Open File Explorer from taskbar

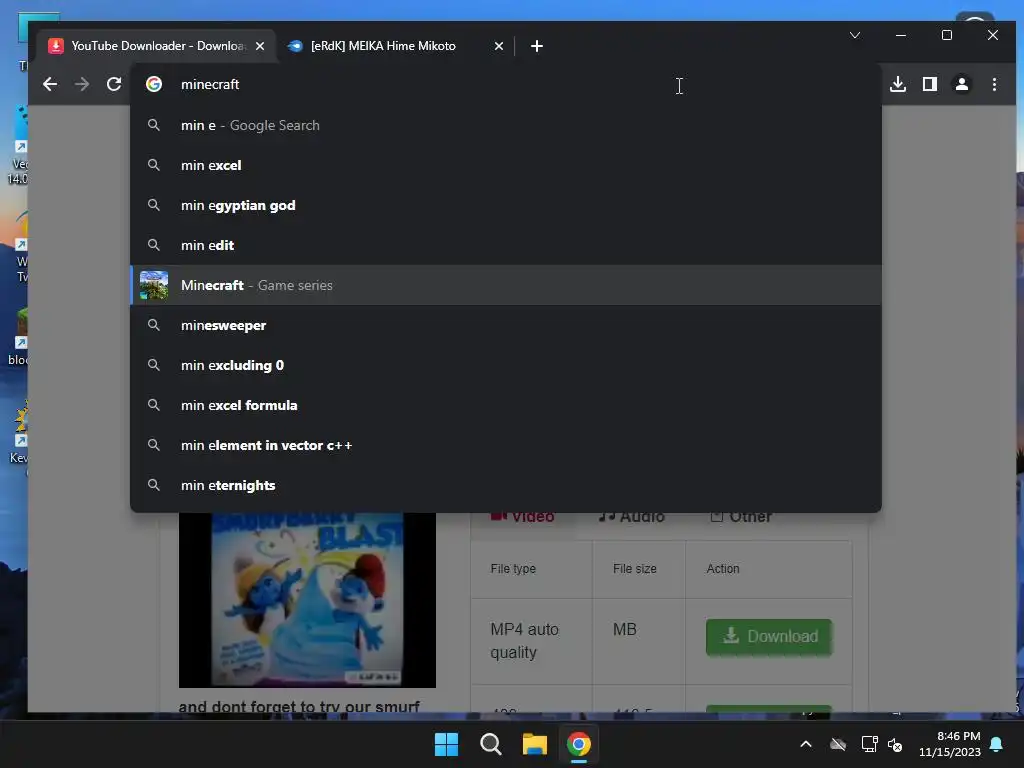click(534, 744)
